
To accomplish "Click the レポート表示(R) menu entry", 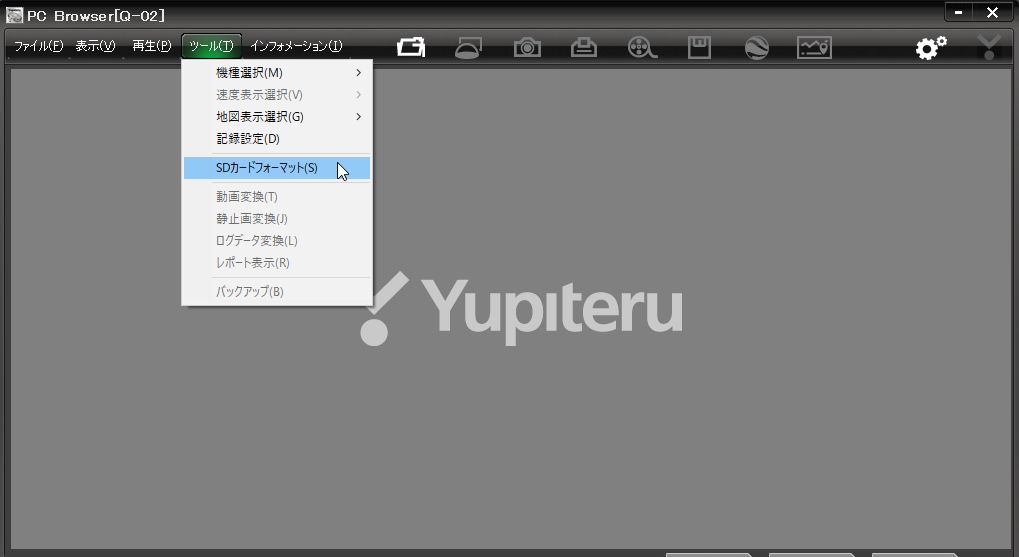I will [277, 263].
